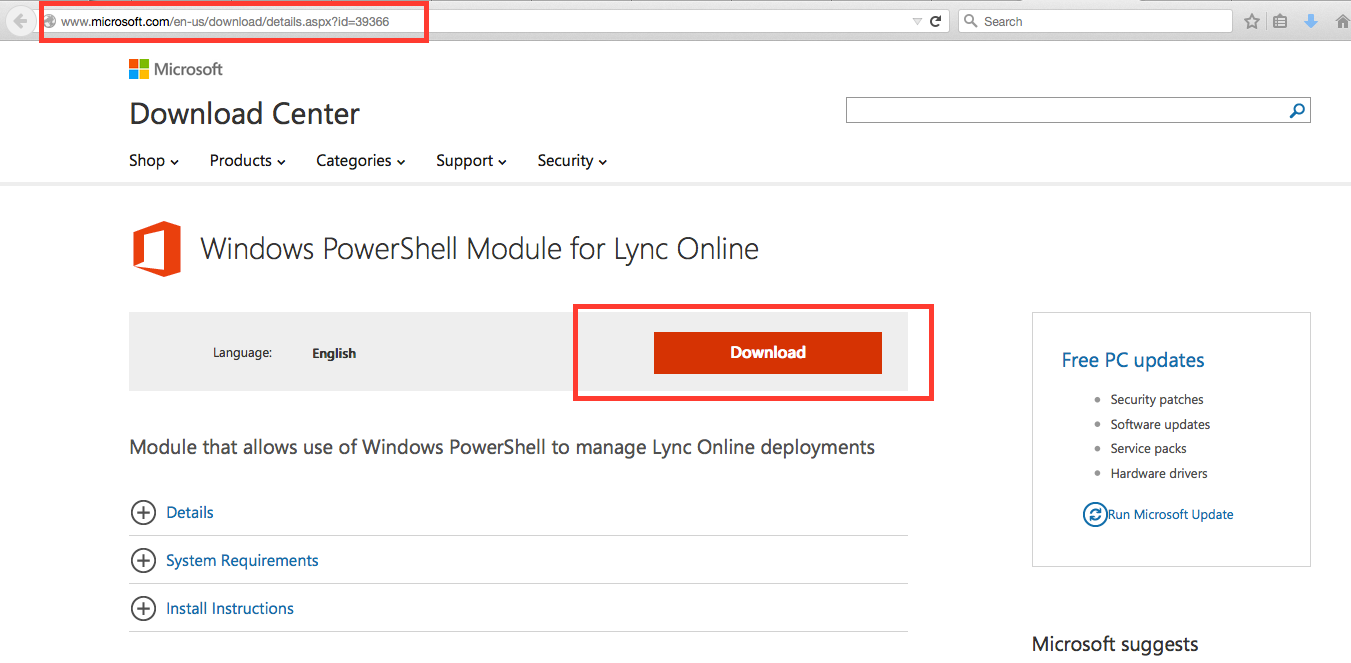
Task: Open the Details link
Action: click(190, 512)
